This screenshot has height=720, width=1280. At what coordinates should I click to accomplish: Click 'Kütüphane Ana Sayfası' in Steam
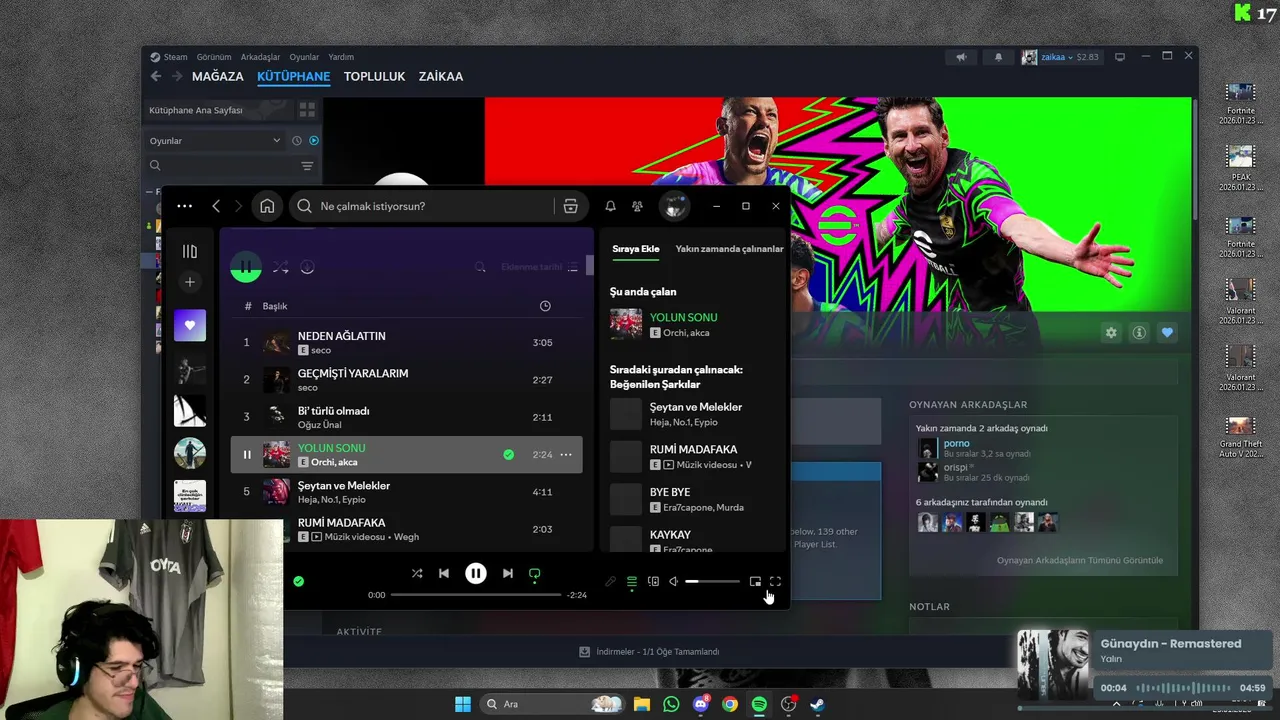click(x=196, y=110)
